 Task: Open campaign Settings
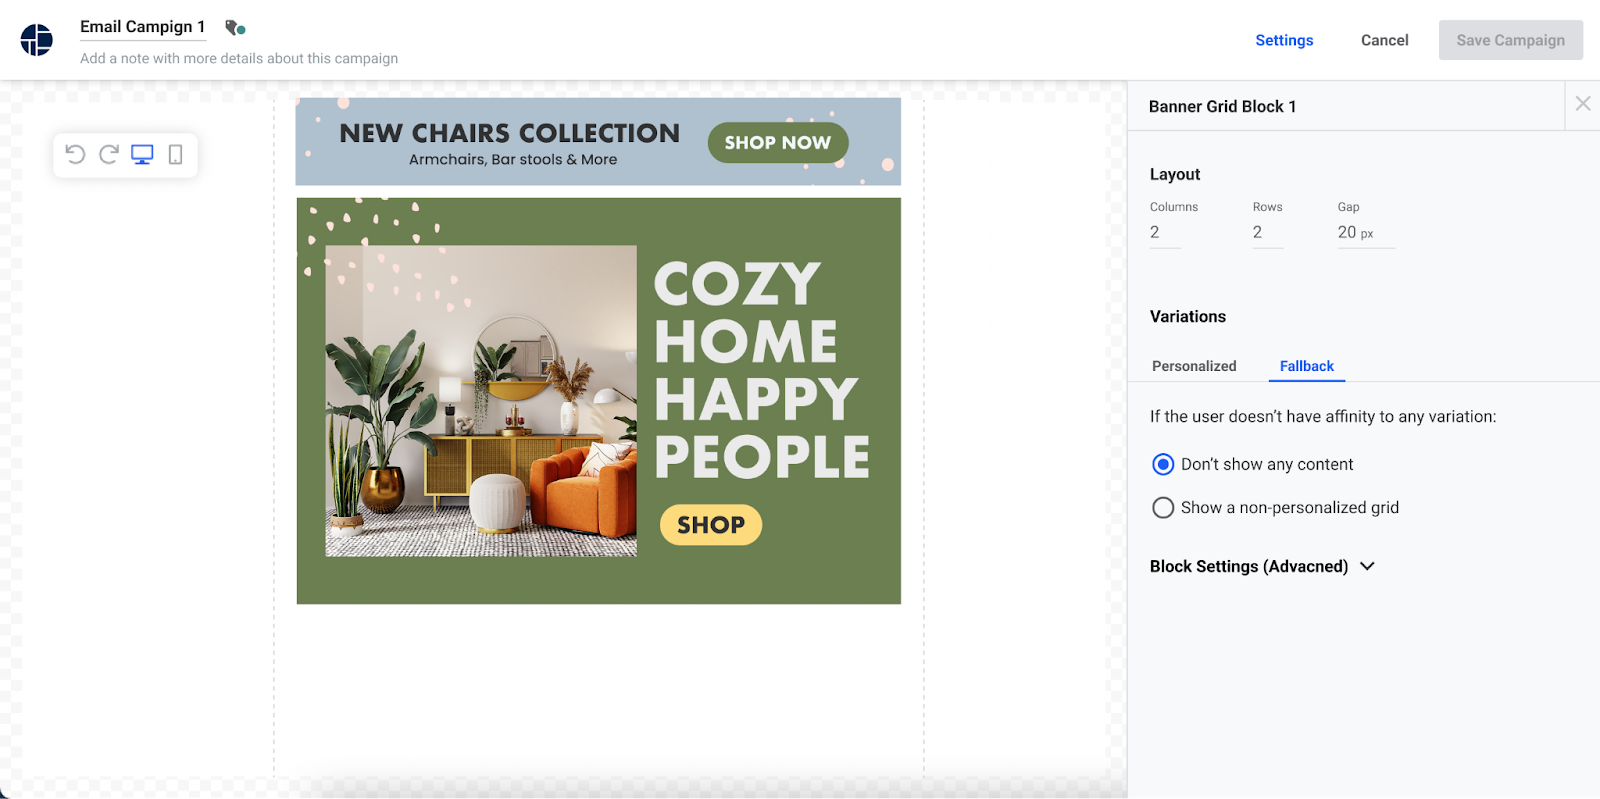coord(1284,40)
